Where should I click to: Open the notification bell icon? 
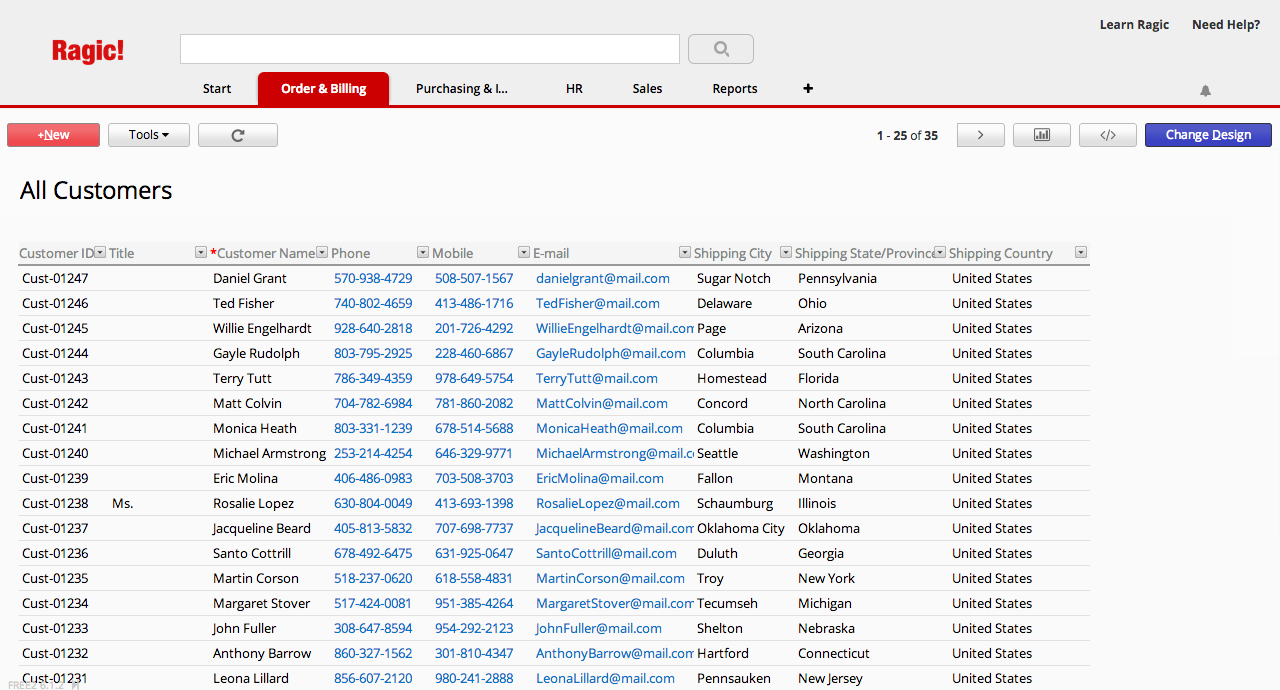[x=1205, y=91]
